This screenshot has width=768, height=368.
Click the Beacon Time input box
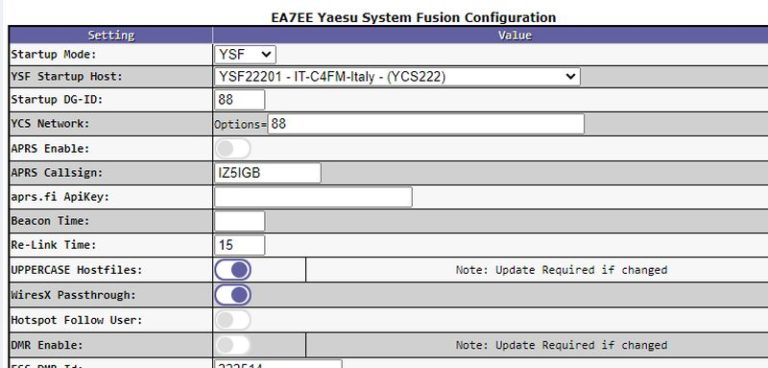(x=240, y=221)
